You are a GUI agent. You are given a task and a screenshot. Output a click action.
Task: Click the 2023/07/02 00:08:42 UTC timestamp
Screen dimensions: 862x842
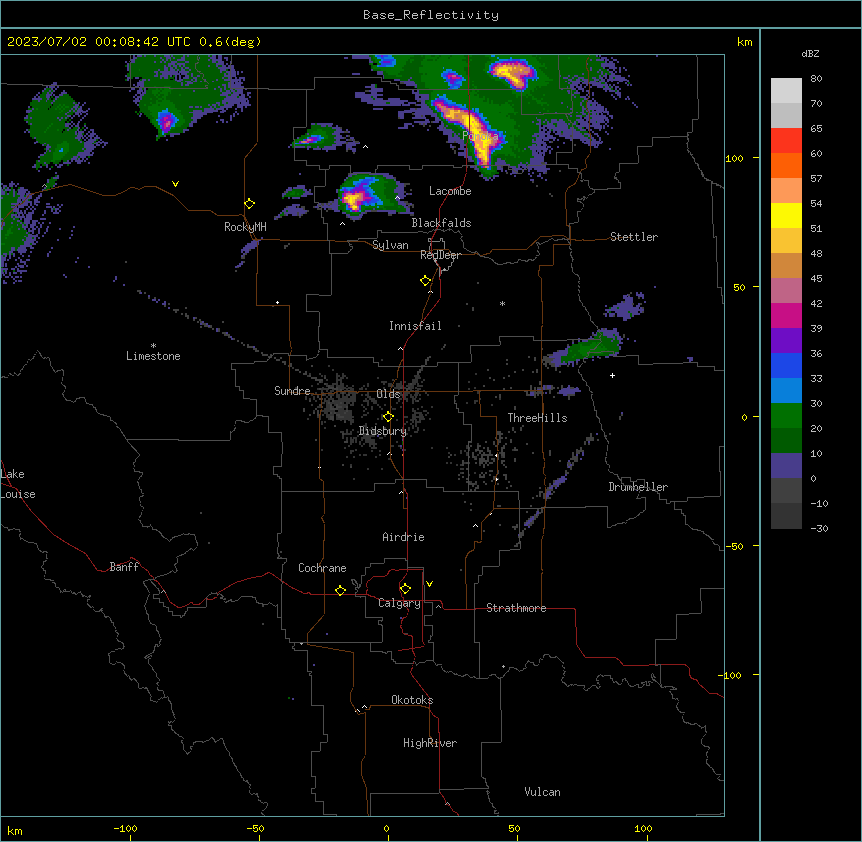pyautogui.click(x=98, y=42)
